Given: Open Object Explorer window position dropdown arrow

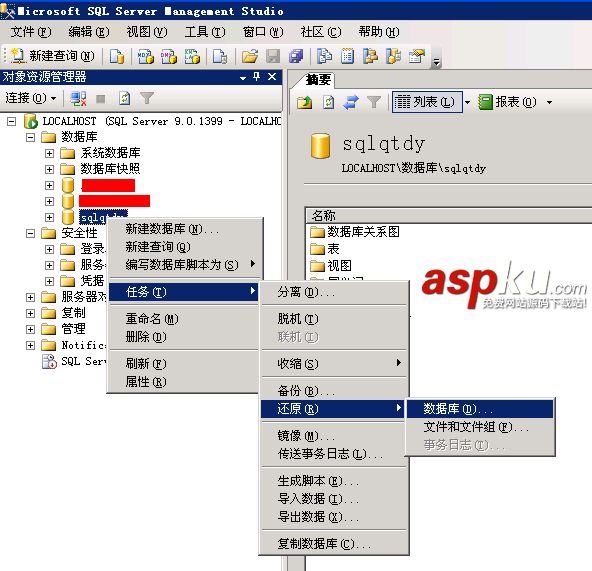Looking at the screenshot, I should (x=243, y=78).
